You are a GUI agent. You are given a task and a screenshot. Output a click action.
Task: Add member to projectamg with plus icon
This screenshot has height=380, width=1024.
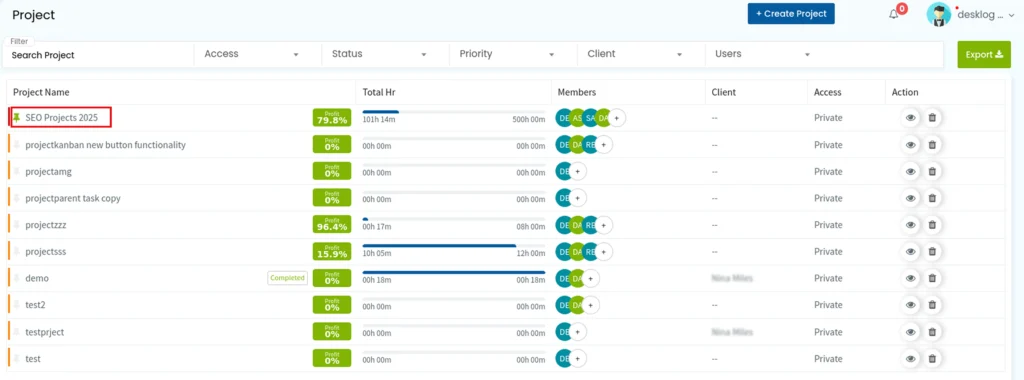(x=579, y=171)
